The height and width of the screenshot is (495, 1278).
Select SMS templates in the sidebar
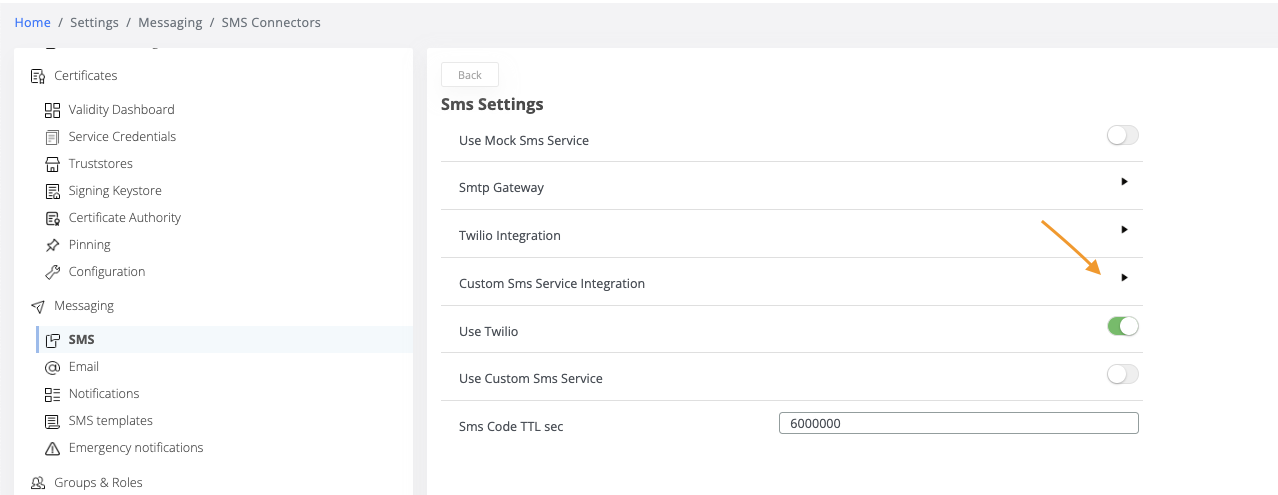coord(110,421)
